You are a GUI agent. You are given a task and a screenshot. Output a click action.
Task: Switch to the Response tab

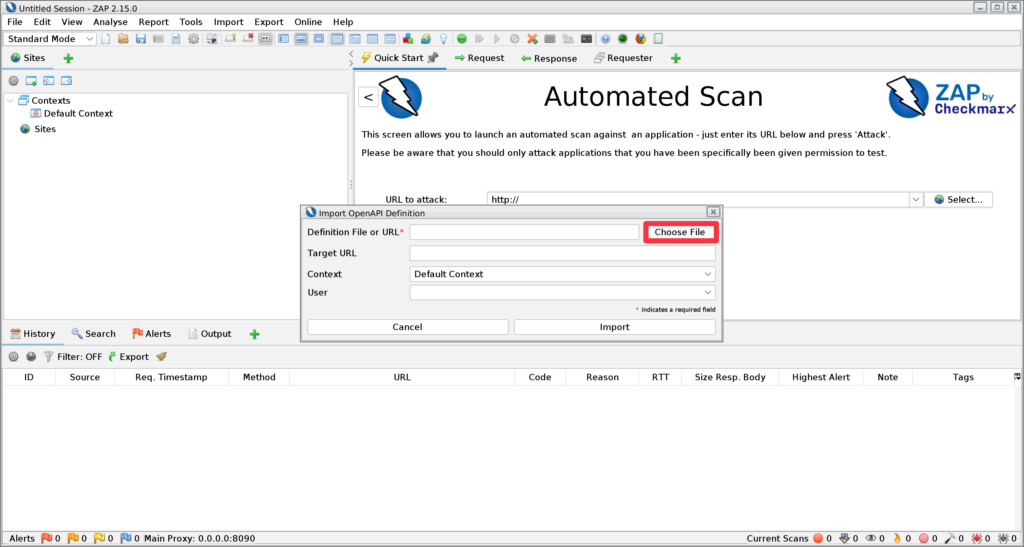click(x=549, y=58)
